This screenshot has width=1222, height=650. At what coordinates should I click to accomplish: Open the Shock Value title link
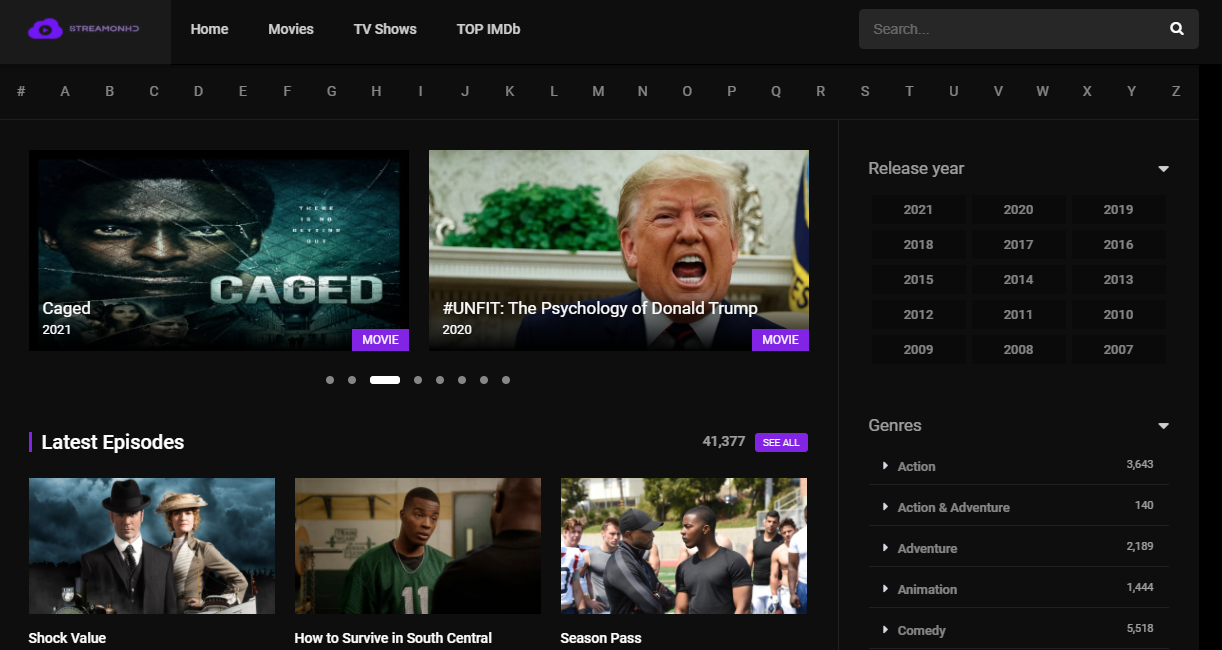click(67, 638)
